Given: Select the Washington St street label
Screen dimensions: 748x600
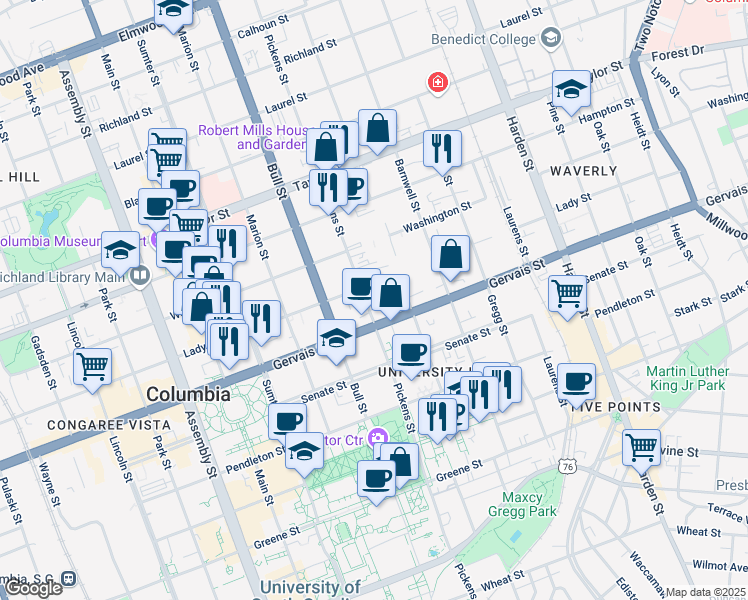Looking at the screenshot, I should point(437,217).
